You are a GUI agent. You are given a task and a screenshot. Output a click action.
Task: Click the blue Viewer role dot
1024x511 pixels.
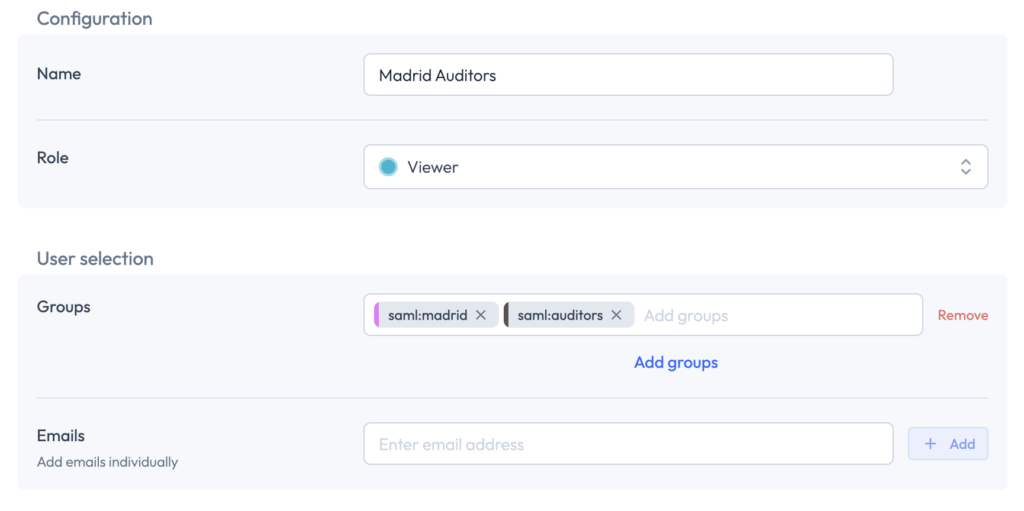tap(388, 167)
